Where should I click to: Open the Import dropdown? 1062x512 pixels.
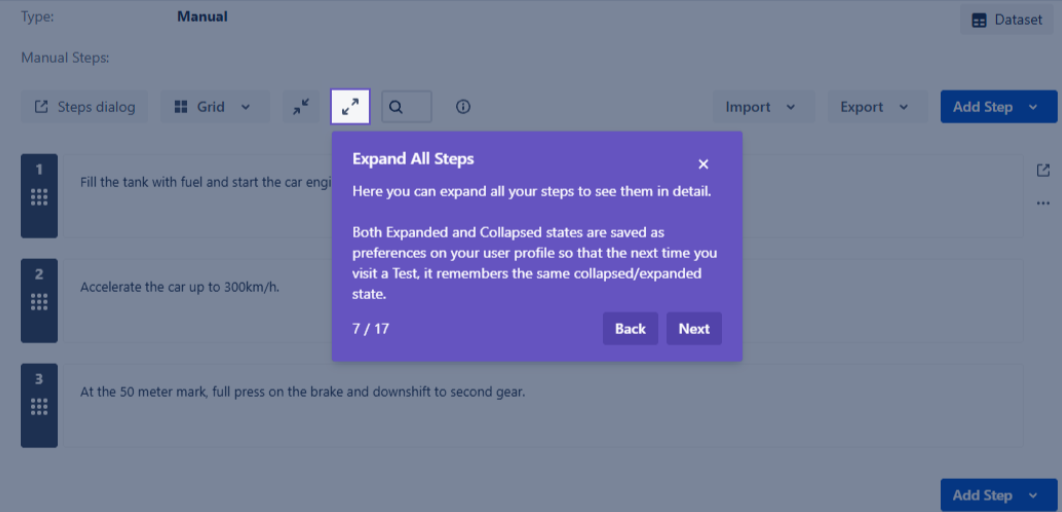pos(761,107)
